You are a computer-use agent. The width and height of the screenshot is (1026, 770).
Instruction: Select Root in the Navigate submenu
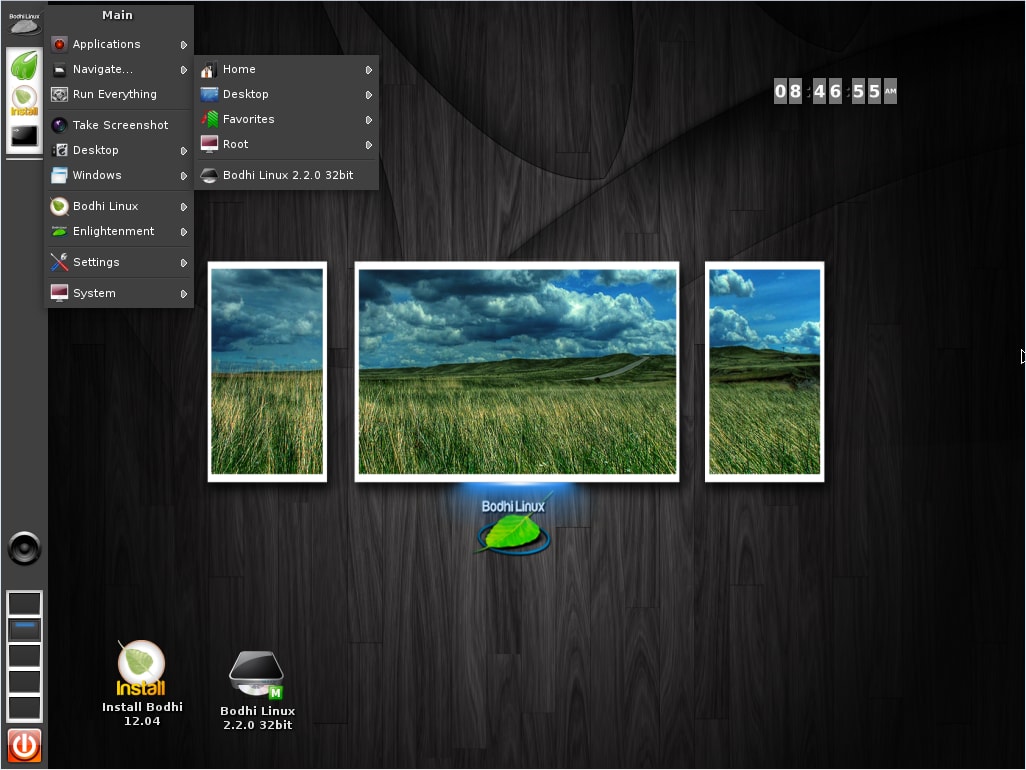(x=287, y=145)
